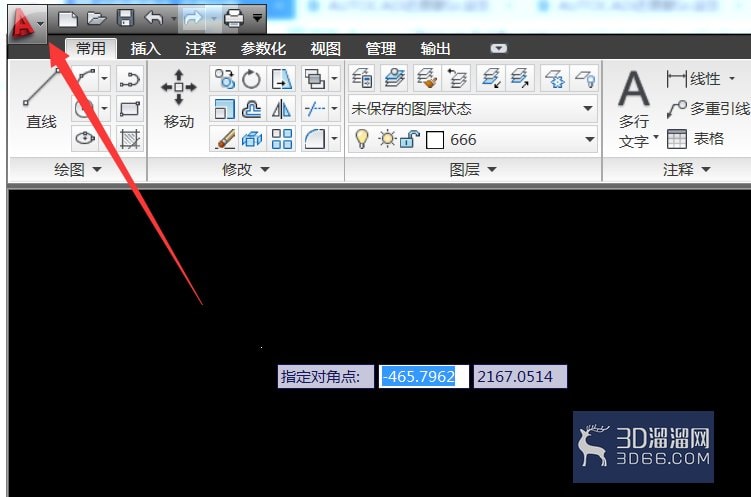Select the Trim tool
Viewport: 751px width, 497px height.
314,109
